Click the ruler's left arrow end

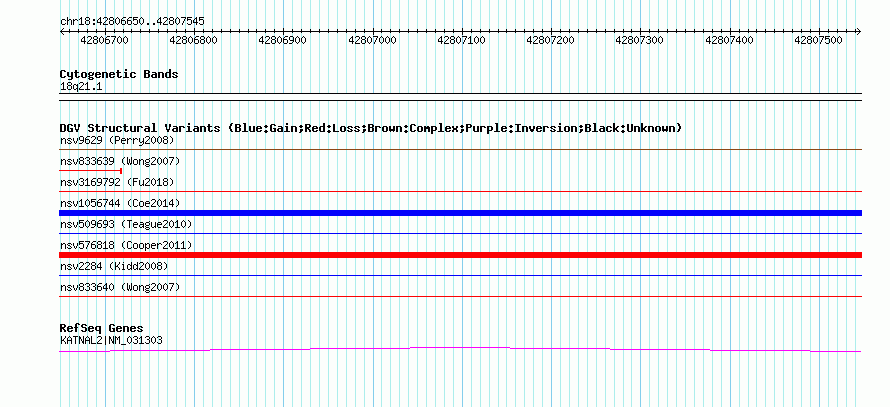click(x=62, y=32)
